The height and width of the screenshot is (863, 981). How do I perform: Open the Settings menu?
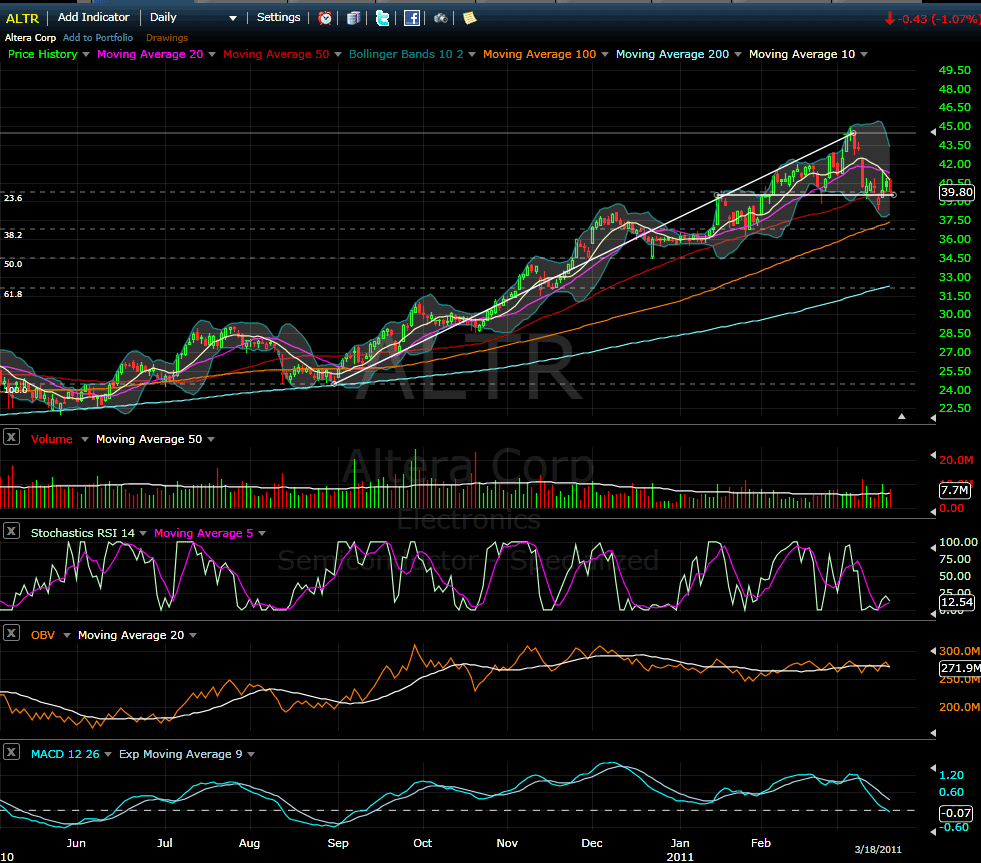(x=278, y=18)
